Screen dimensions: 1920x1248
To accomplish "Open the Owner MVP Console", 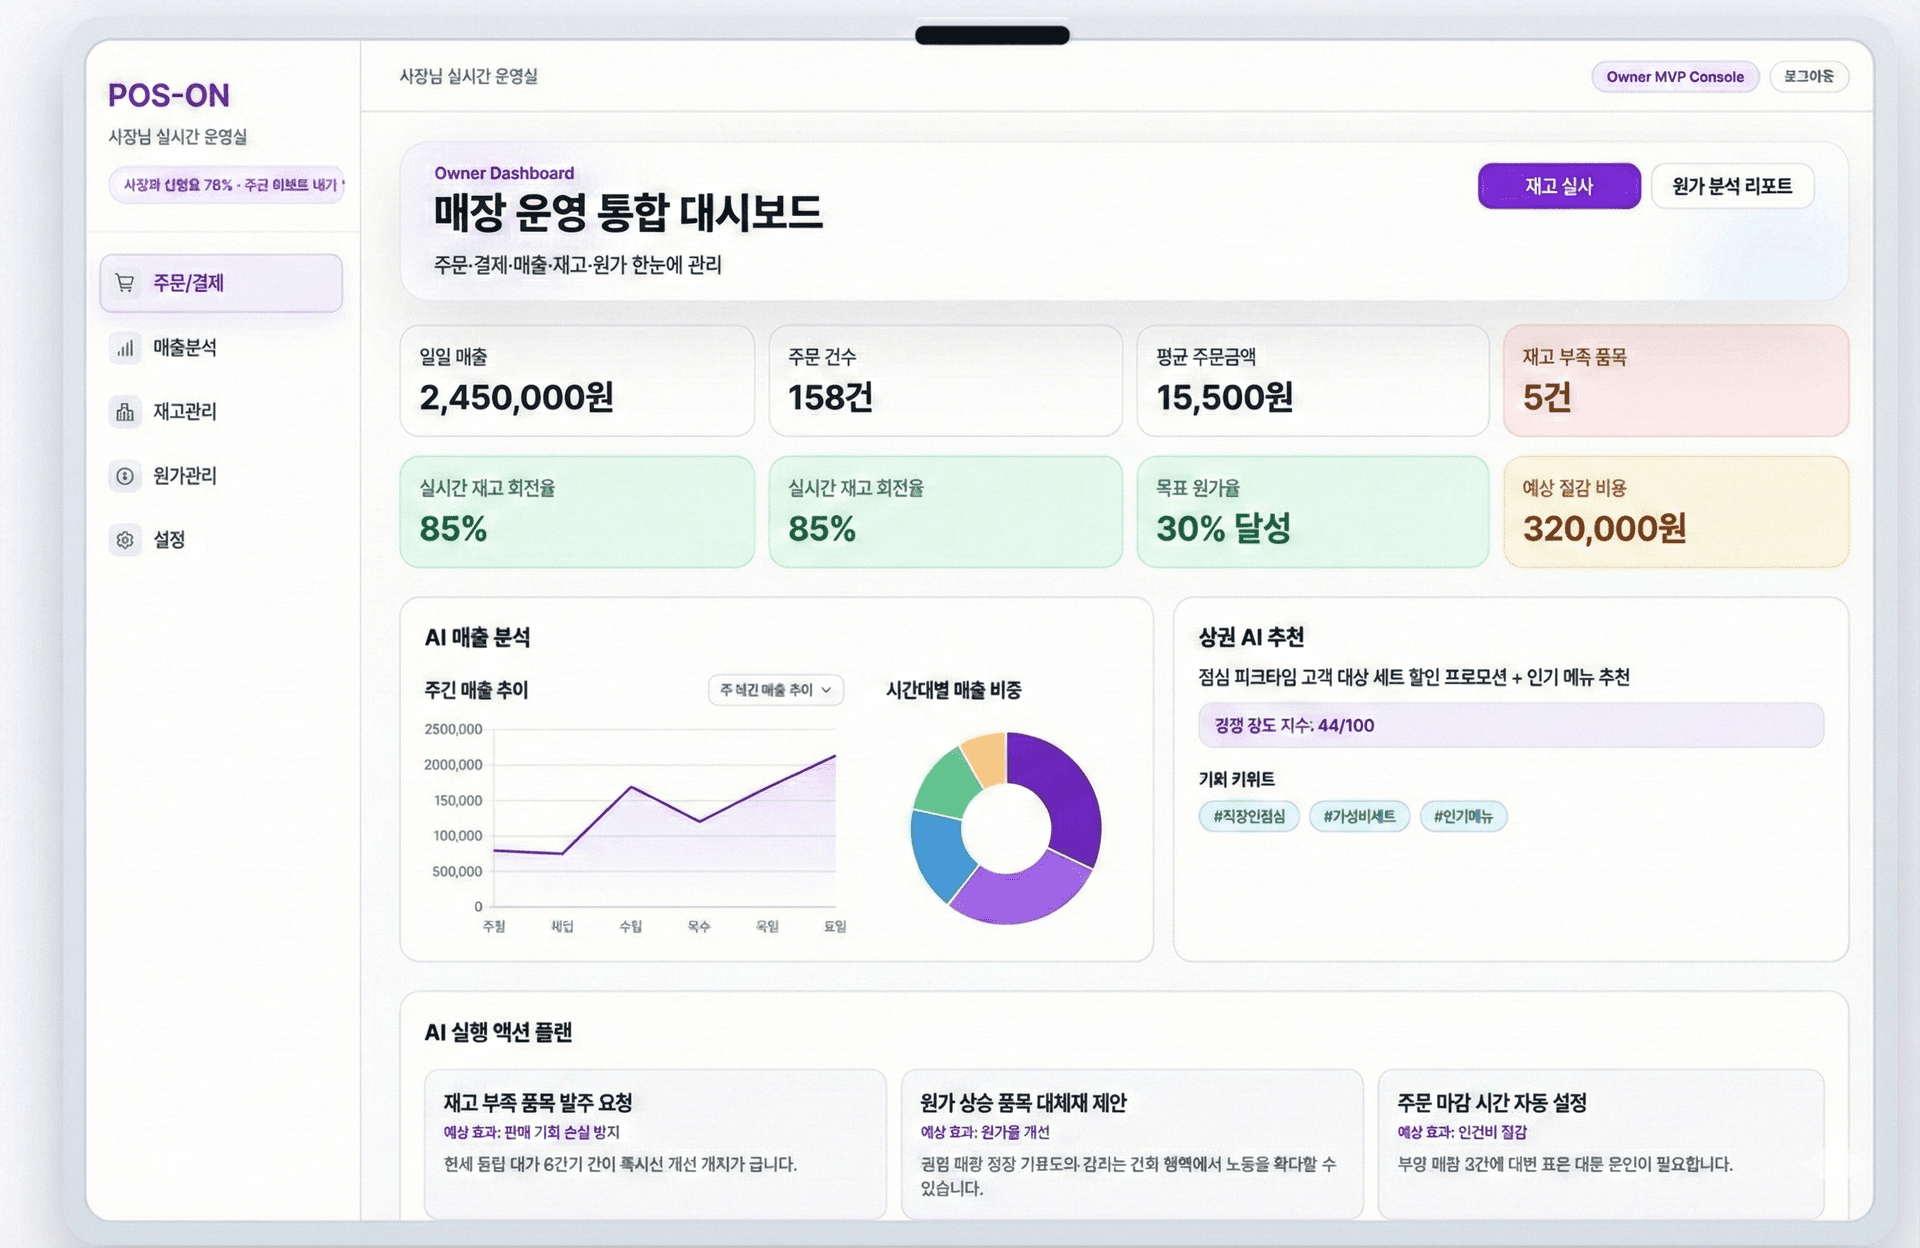I will 1675,77.
